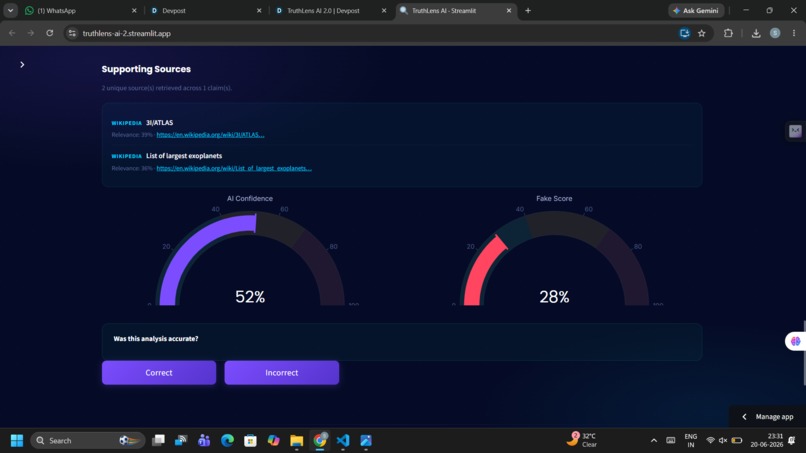This screenshot has width=806, height=453.
Task: Click the 28% fake score value
Action: point(554,297)
